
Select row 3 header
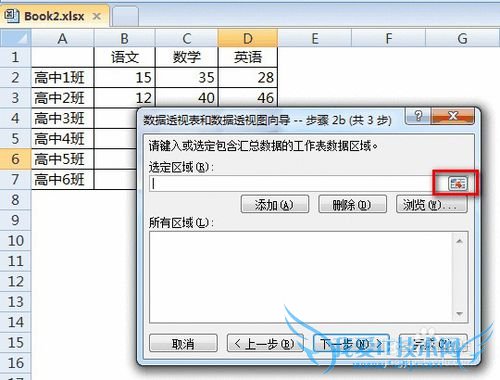[x=15, y=98]
